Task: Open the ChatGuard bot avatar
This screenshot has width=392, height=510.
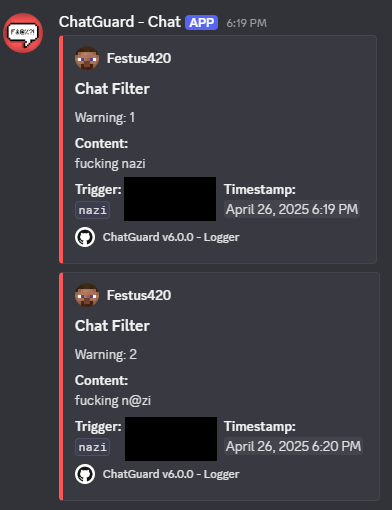Action: point(23,33)
